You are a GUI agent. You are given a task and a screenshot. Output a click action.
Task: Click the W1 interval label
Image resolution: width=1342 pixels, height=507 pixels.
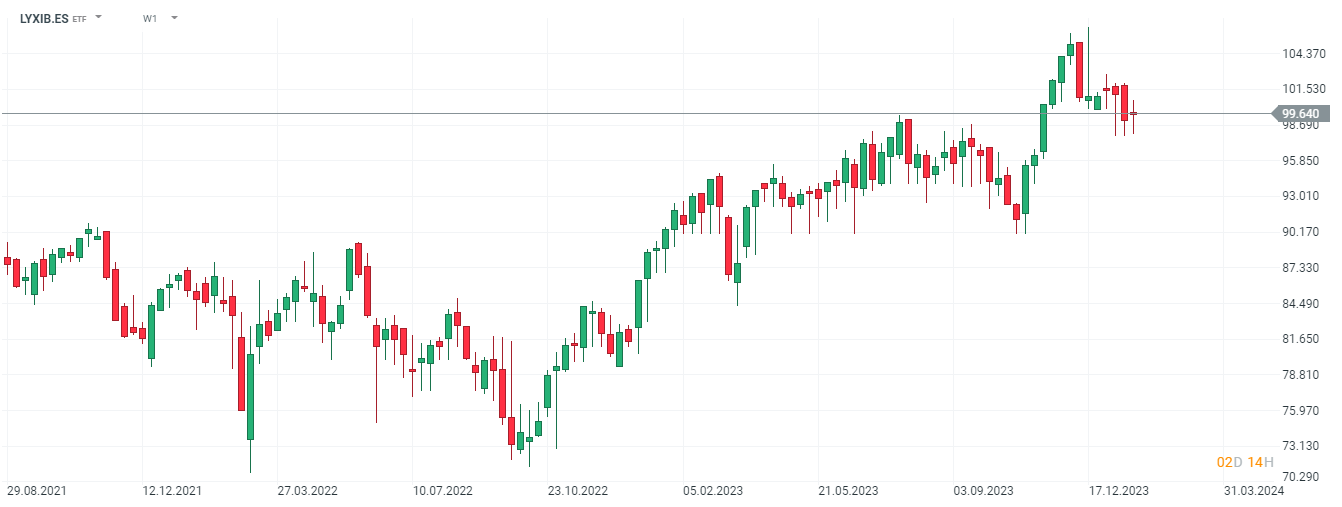pos(150,18)
